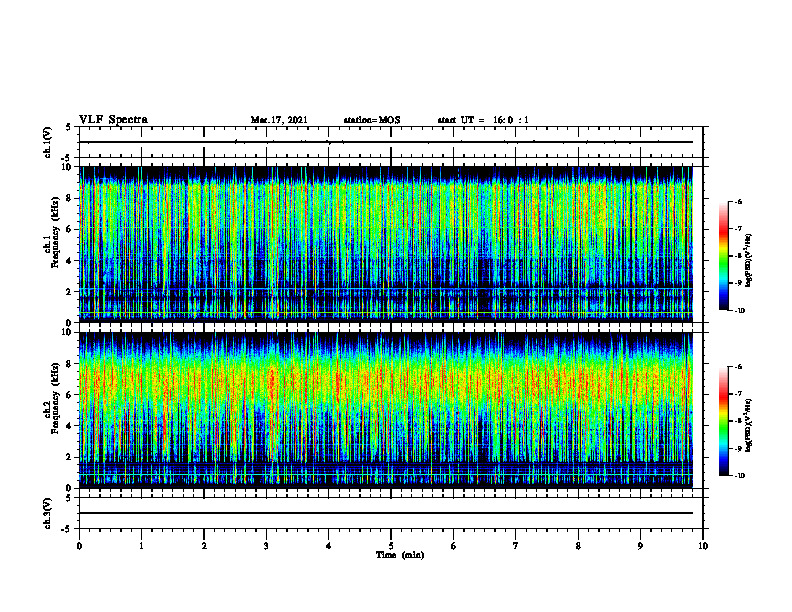792x612 pixels.
Task: Click the 'Time (min)' axis label
Action: pyautogui.click(x=400, y=555)
